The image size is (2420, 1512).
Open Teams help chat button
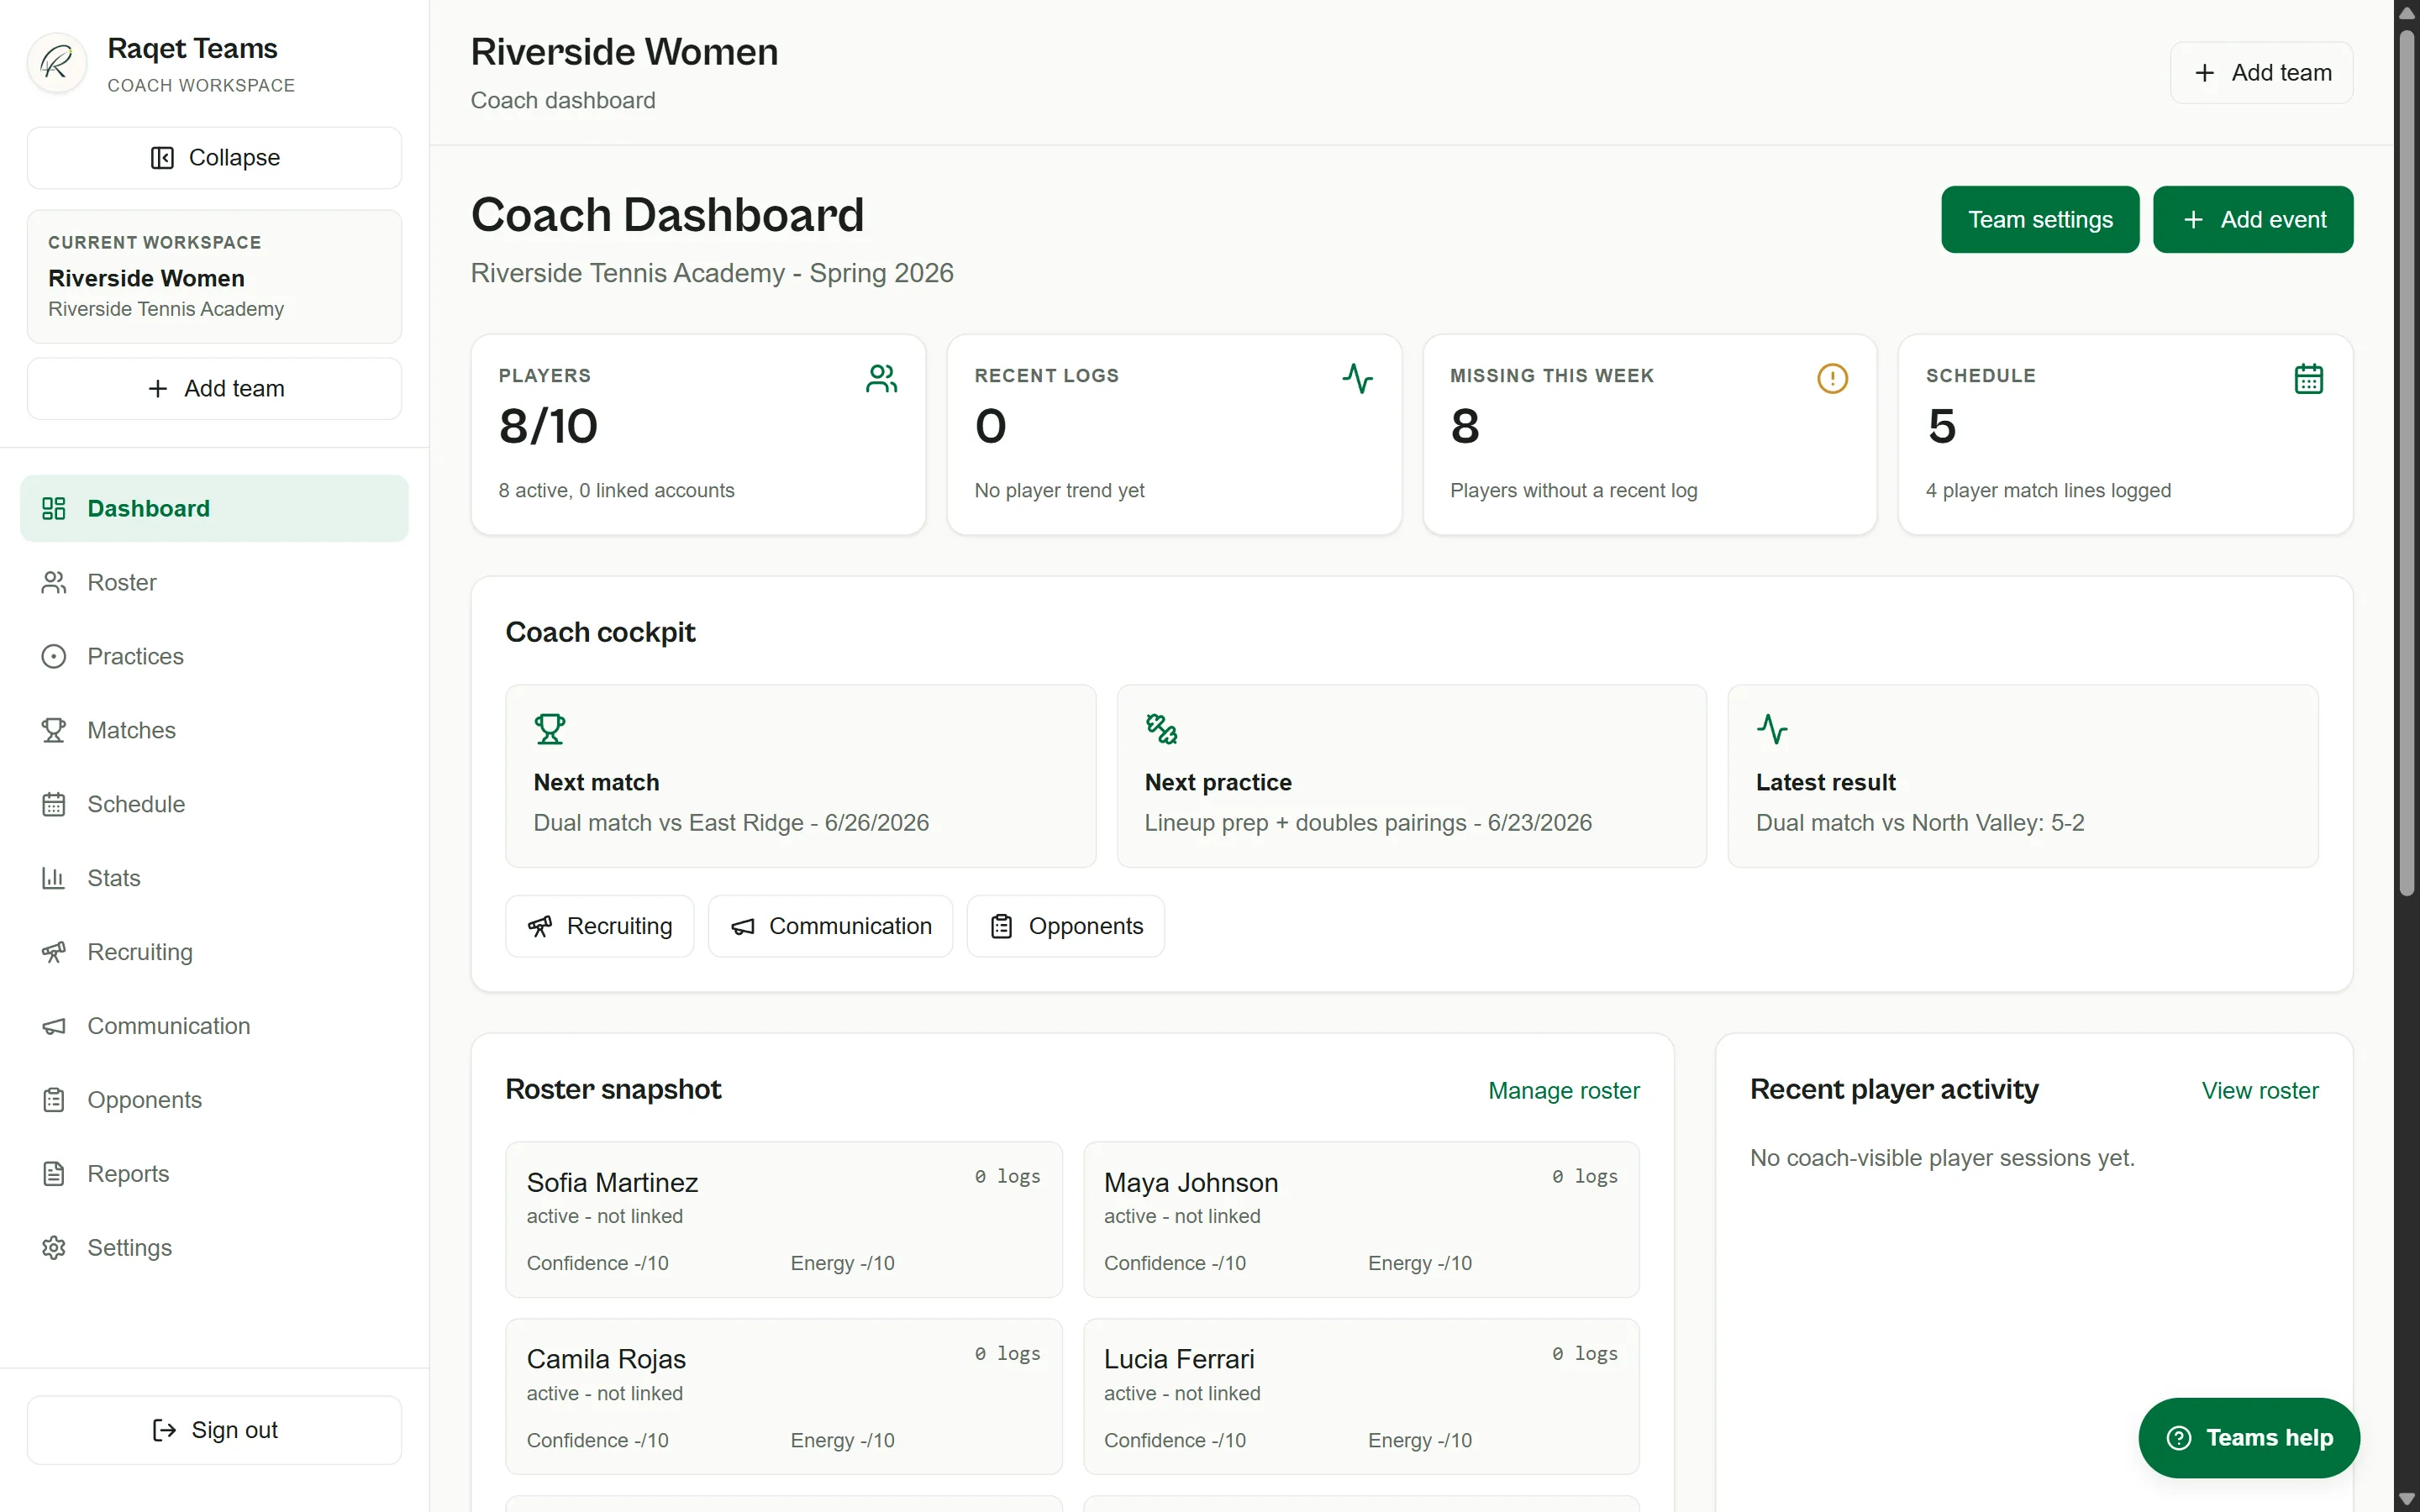(x=2249, y=1438)
